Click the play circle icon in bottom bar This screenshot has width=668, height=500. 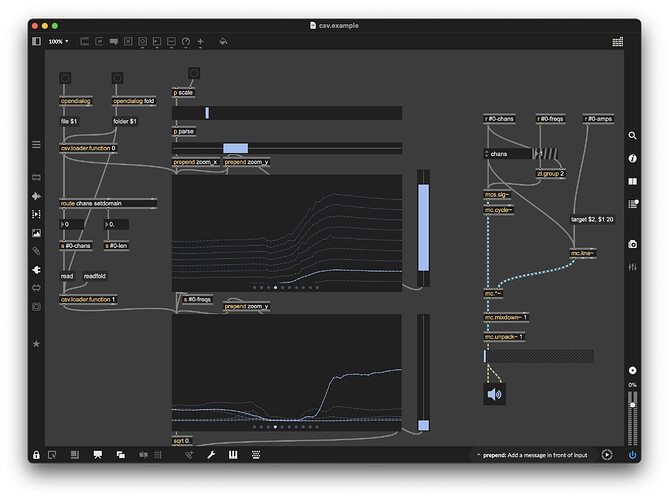[607, 455]
